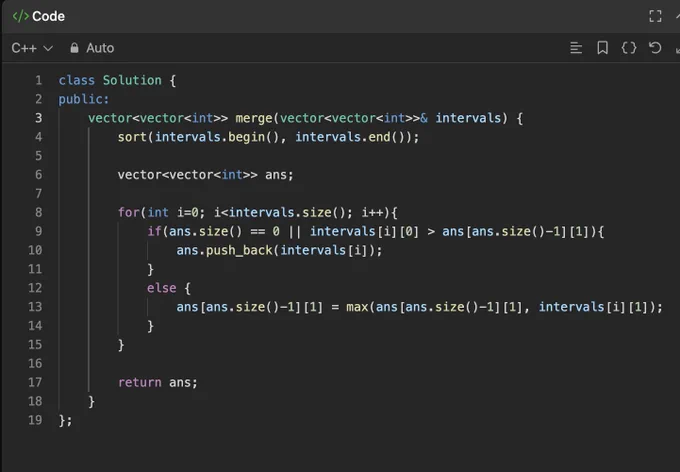The width and height of the screenshot is (680, 472).
Task: Click the 'return ans;' statement
Action: point(158,383)
